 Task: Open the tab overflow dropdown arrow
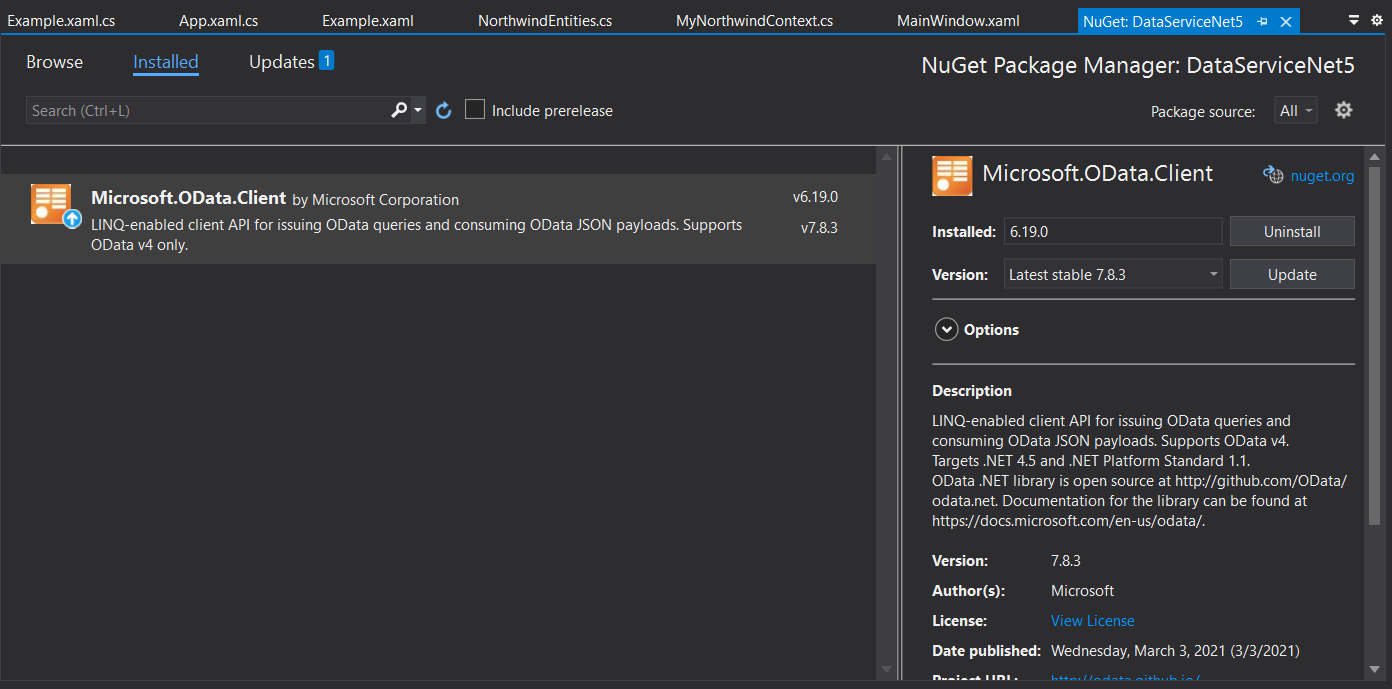coord(1354,20)
